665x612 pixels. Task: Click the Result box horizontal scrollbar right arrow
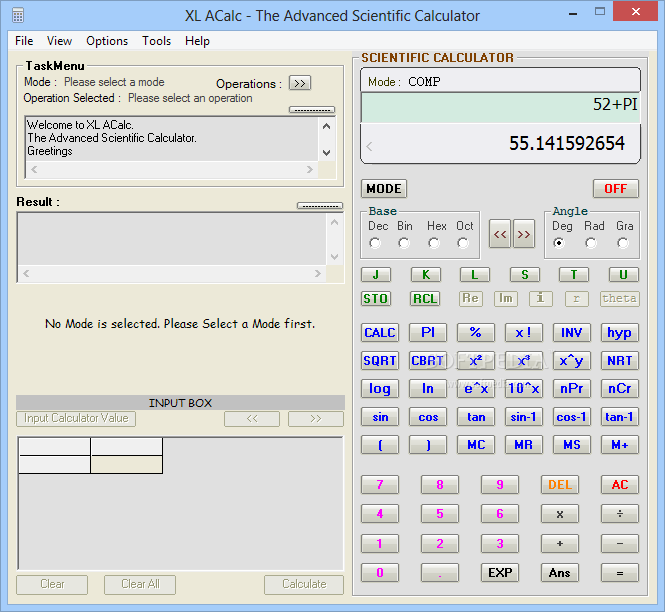[x=318, y=274]
